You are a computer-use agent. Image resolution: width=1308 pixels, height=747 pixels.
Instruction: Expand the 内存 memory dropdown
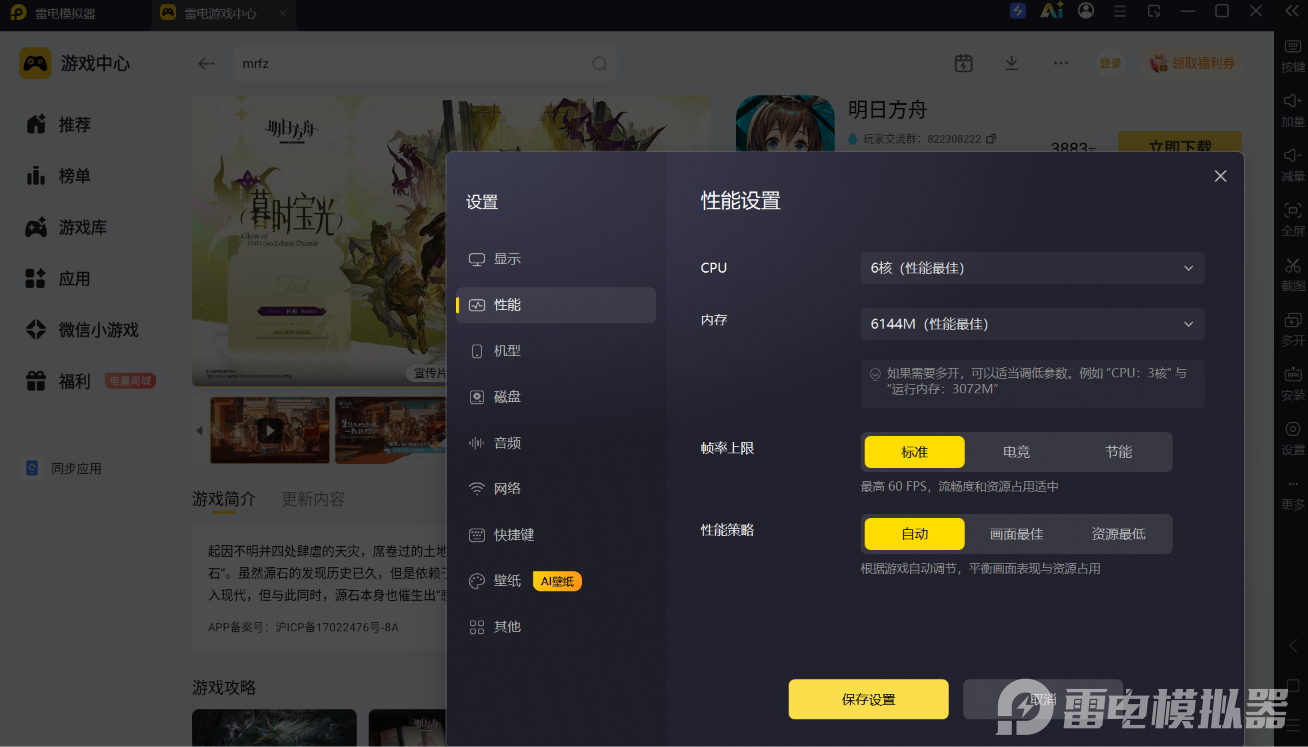pyautogui.click(x=1032, y=324)
